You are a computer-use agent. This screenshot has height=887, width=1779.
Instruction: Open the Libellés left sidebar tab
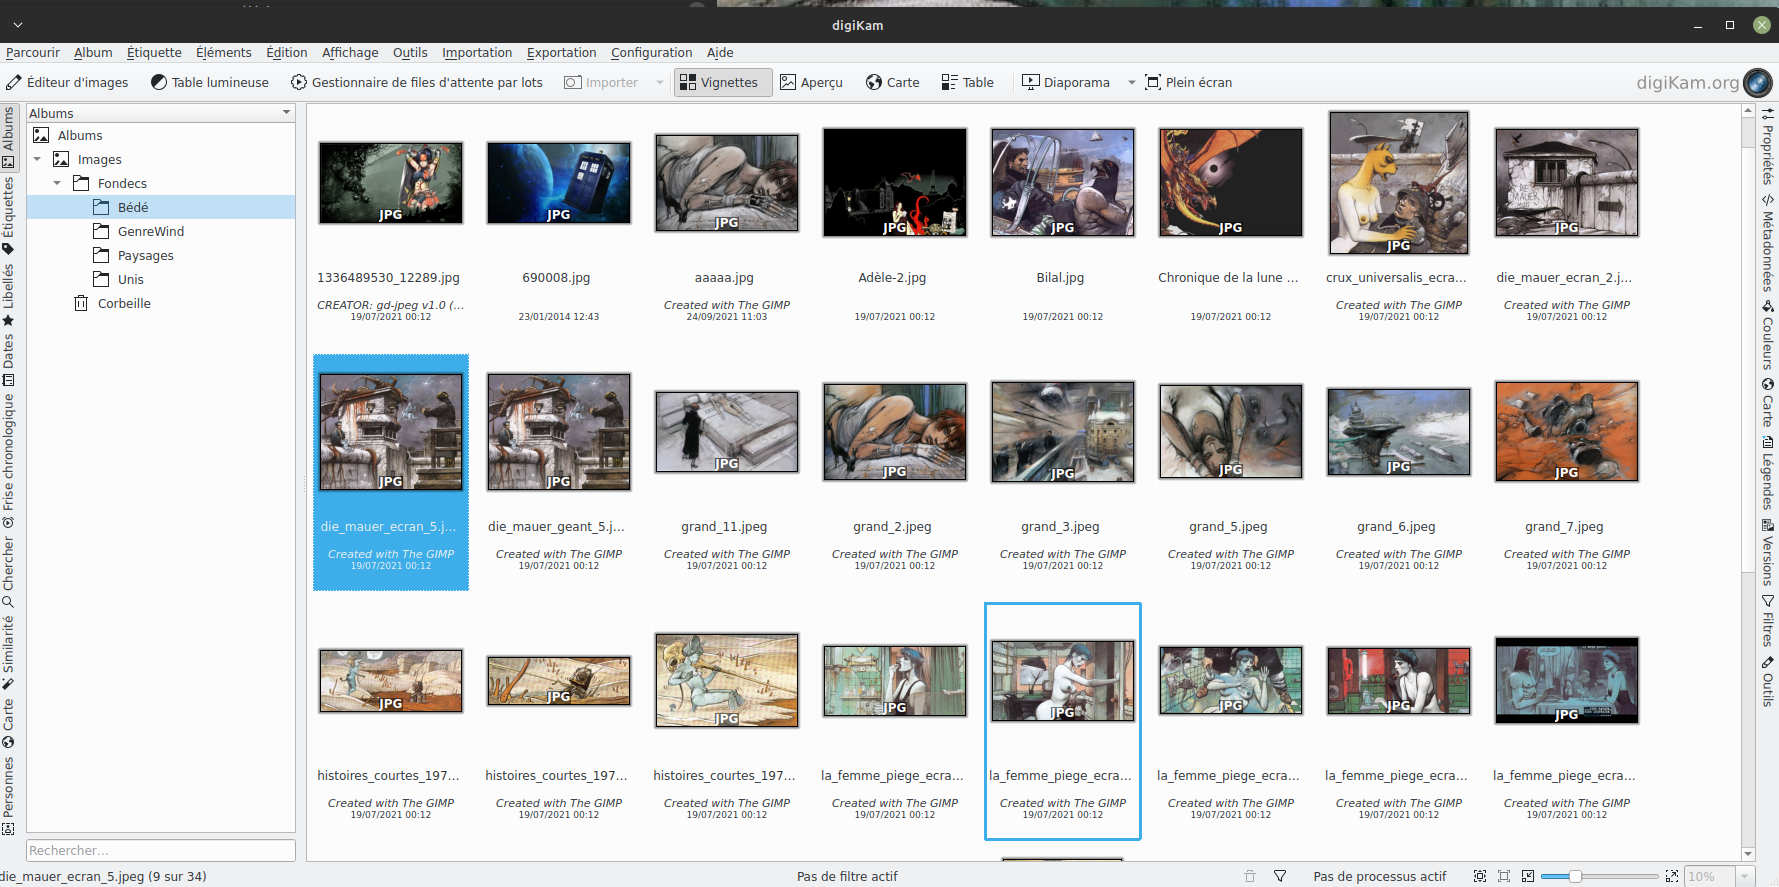[9, 295]
